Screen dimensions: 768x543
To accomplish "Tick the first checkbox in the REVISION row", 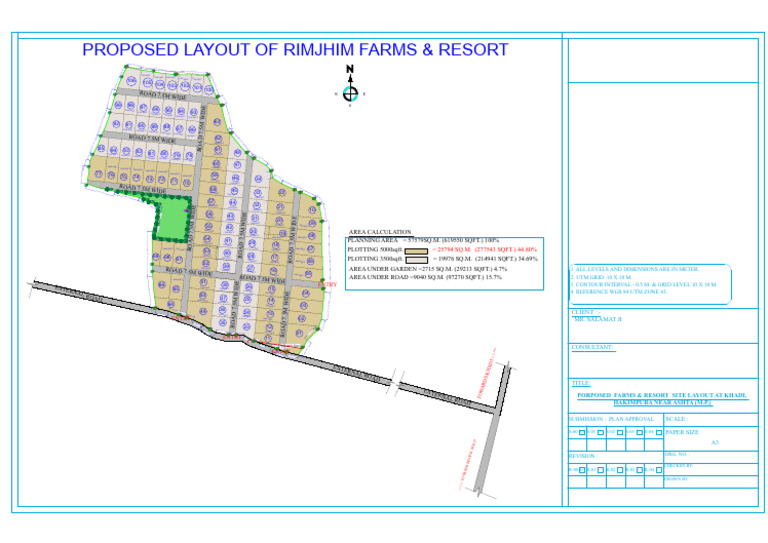I will pyautogui.click(x=582, y=470).
